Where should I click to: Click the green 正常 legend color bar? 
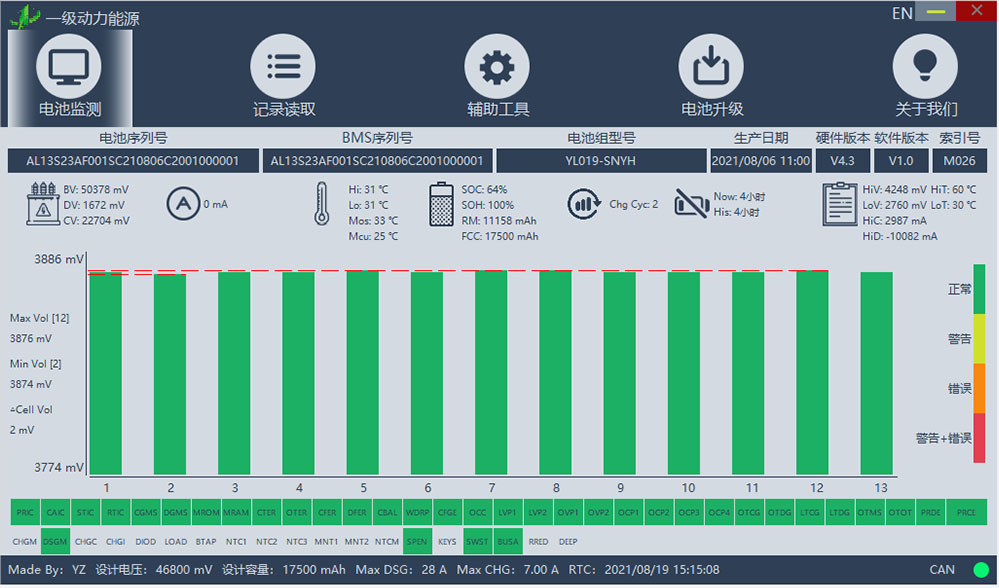979,290
